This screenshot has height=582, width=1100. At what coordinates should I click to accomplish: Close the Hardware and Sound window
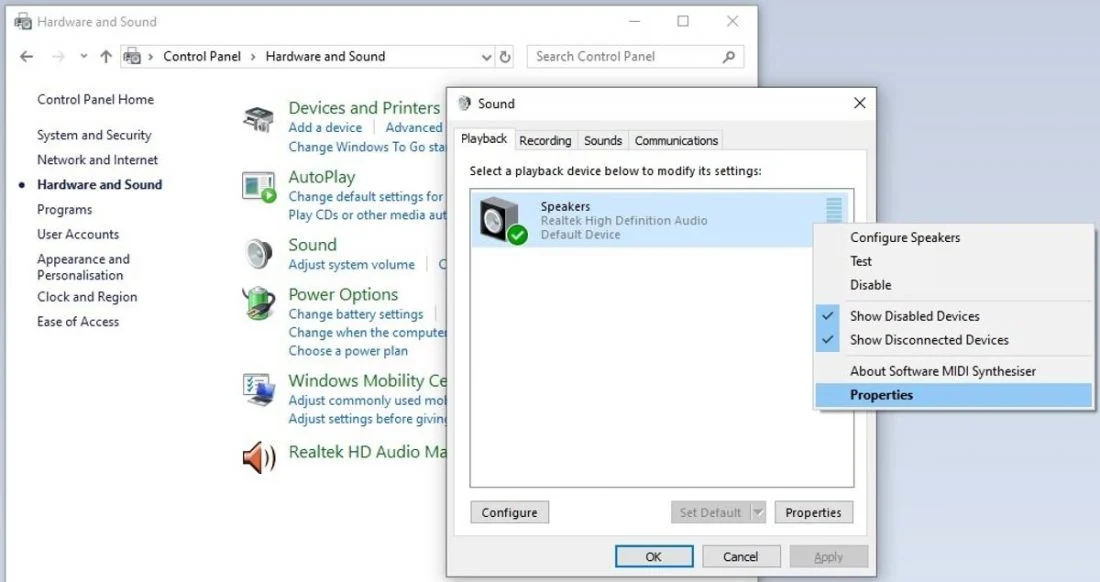732,22
